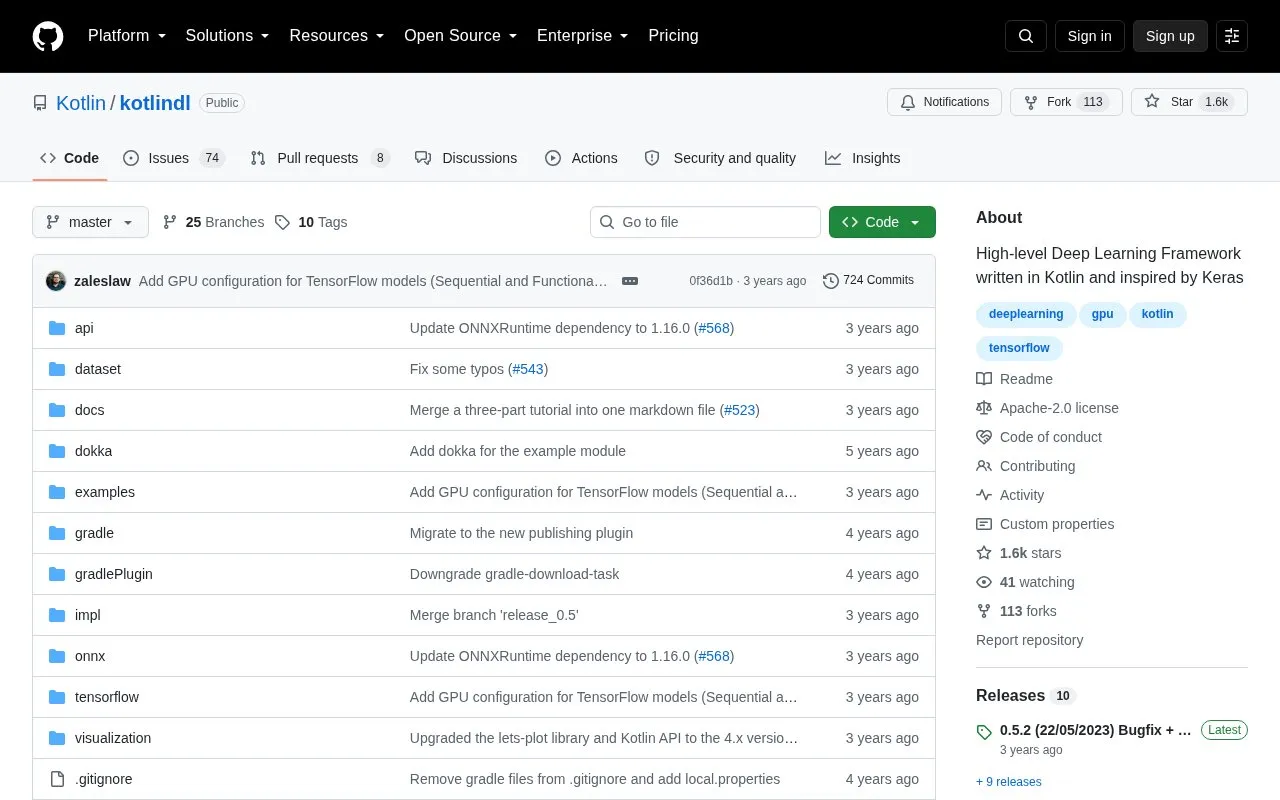Viewport: 1280px width, 800px height.
Task: Open the Enterprise dropdown menu
Action: point(583,36)
